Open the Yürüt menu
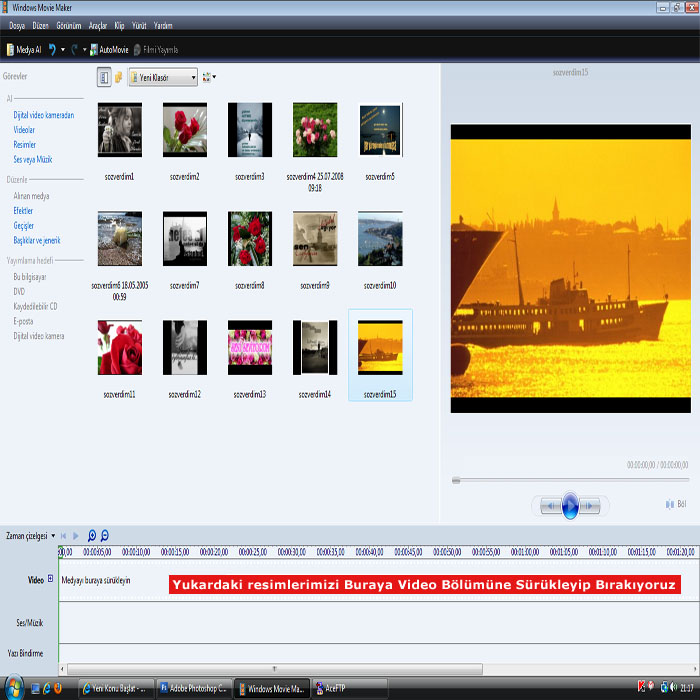700x700 pixels. tap(139, 25)
